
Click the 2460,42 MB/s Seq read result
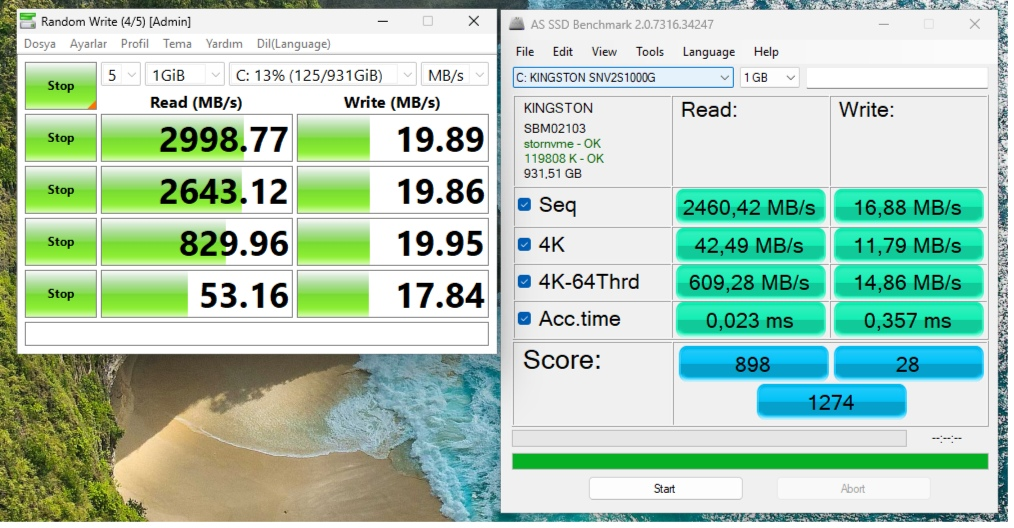[x=750, y=207]
